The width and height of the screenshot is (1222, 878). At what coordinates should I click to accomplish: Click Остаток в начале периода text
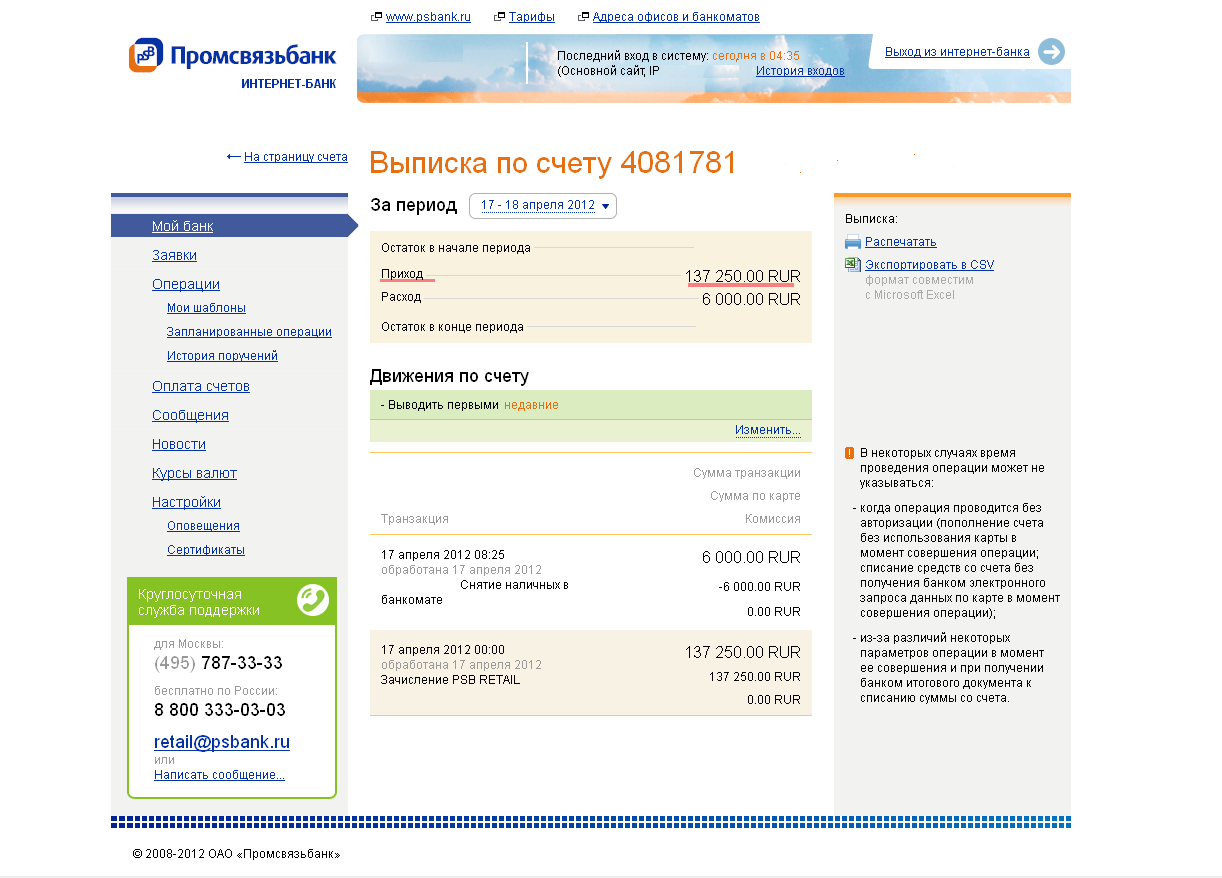coord(456,248)
